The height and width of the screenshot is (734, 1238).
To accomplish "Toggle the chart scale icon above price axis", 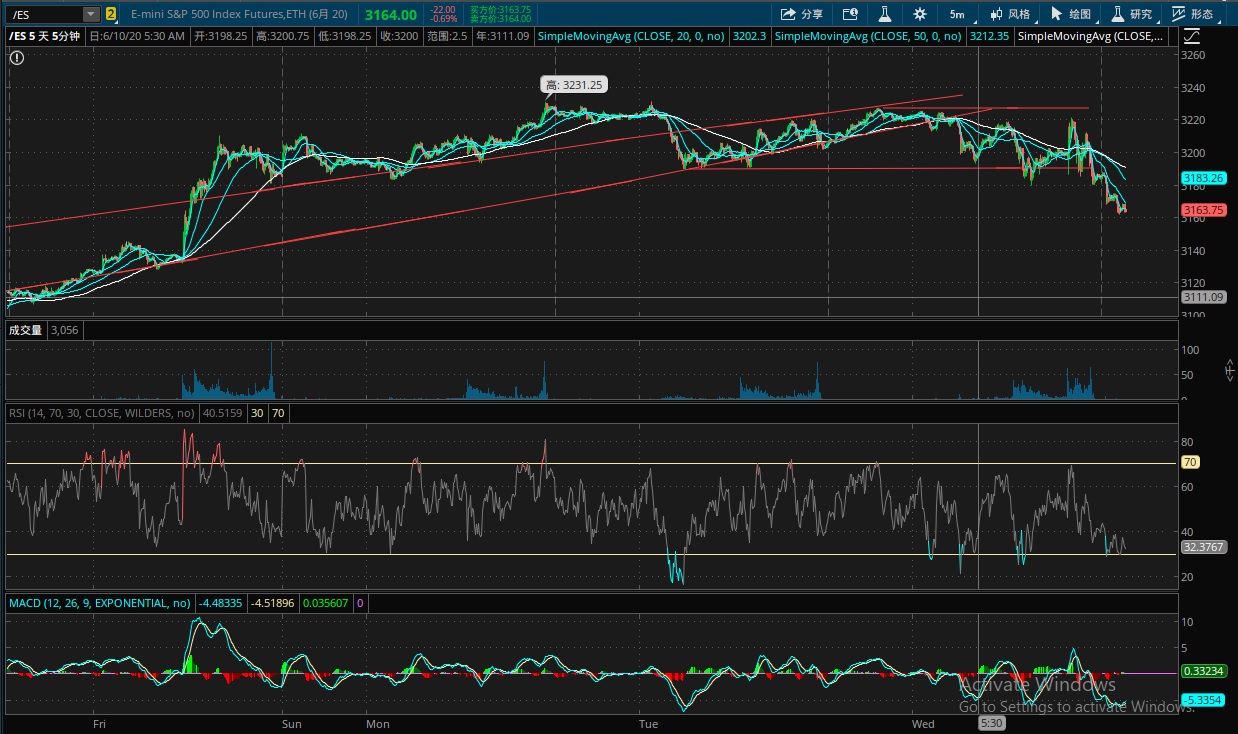I will click(1190, 36).
